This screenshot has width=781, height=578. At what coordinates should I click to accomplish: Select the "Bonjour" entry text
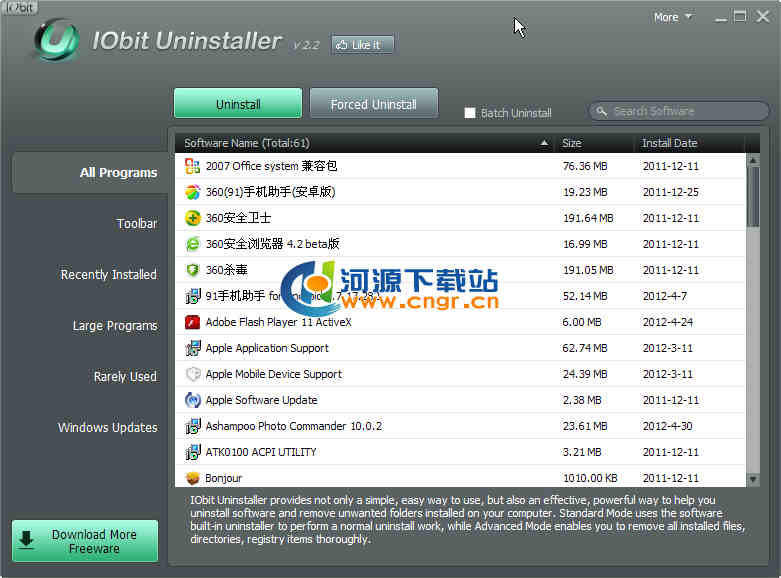click(x=224, y=478)
